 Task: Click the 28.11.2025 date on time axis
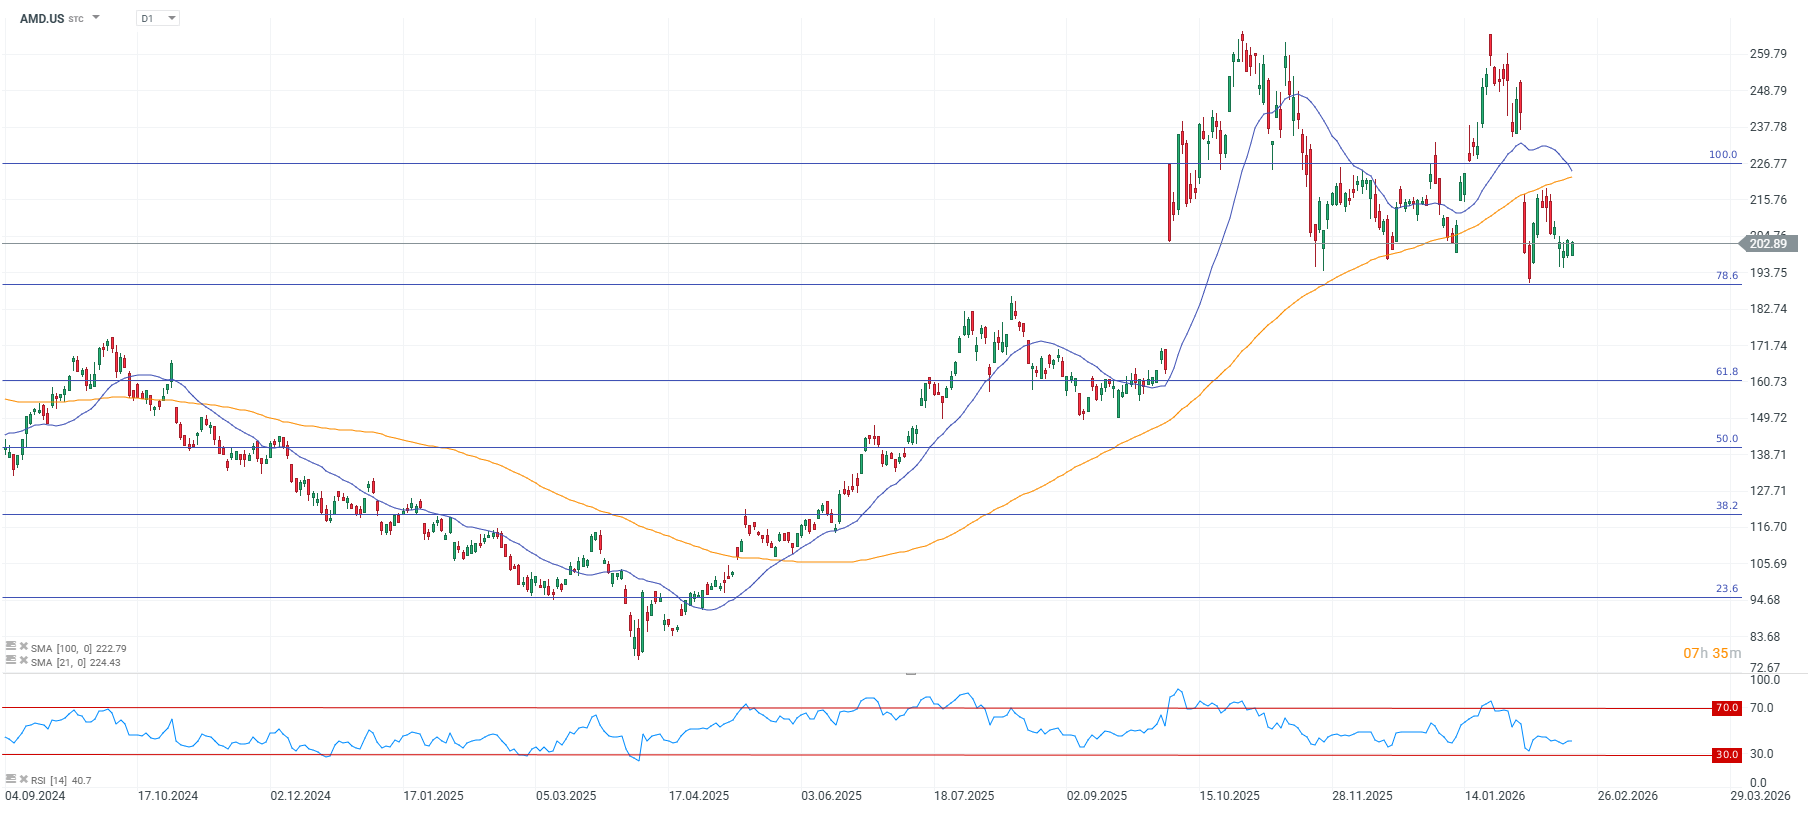1362,796
